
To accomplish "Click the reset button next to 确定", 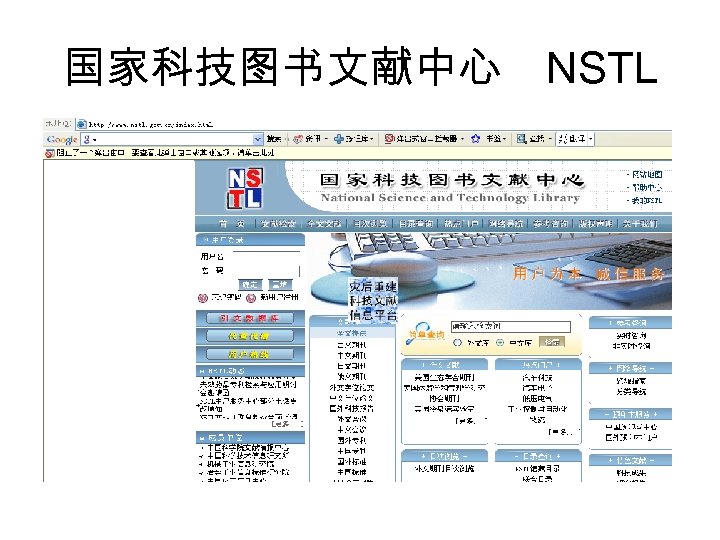I will tap(280, 285).
